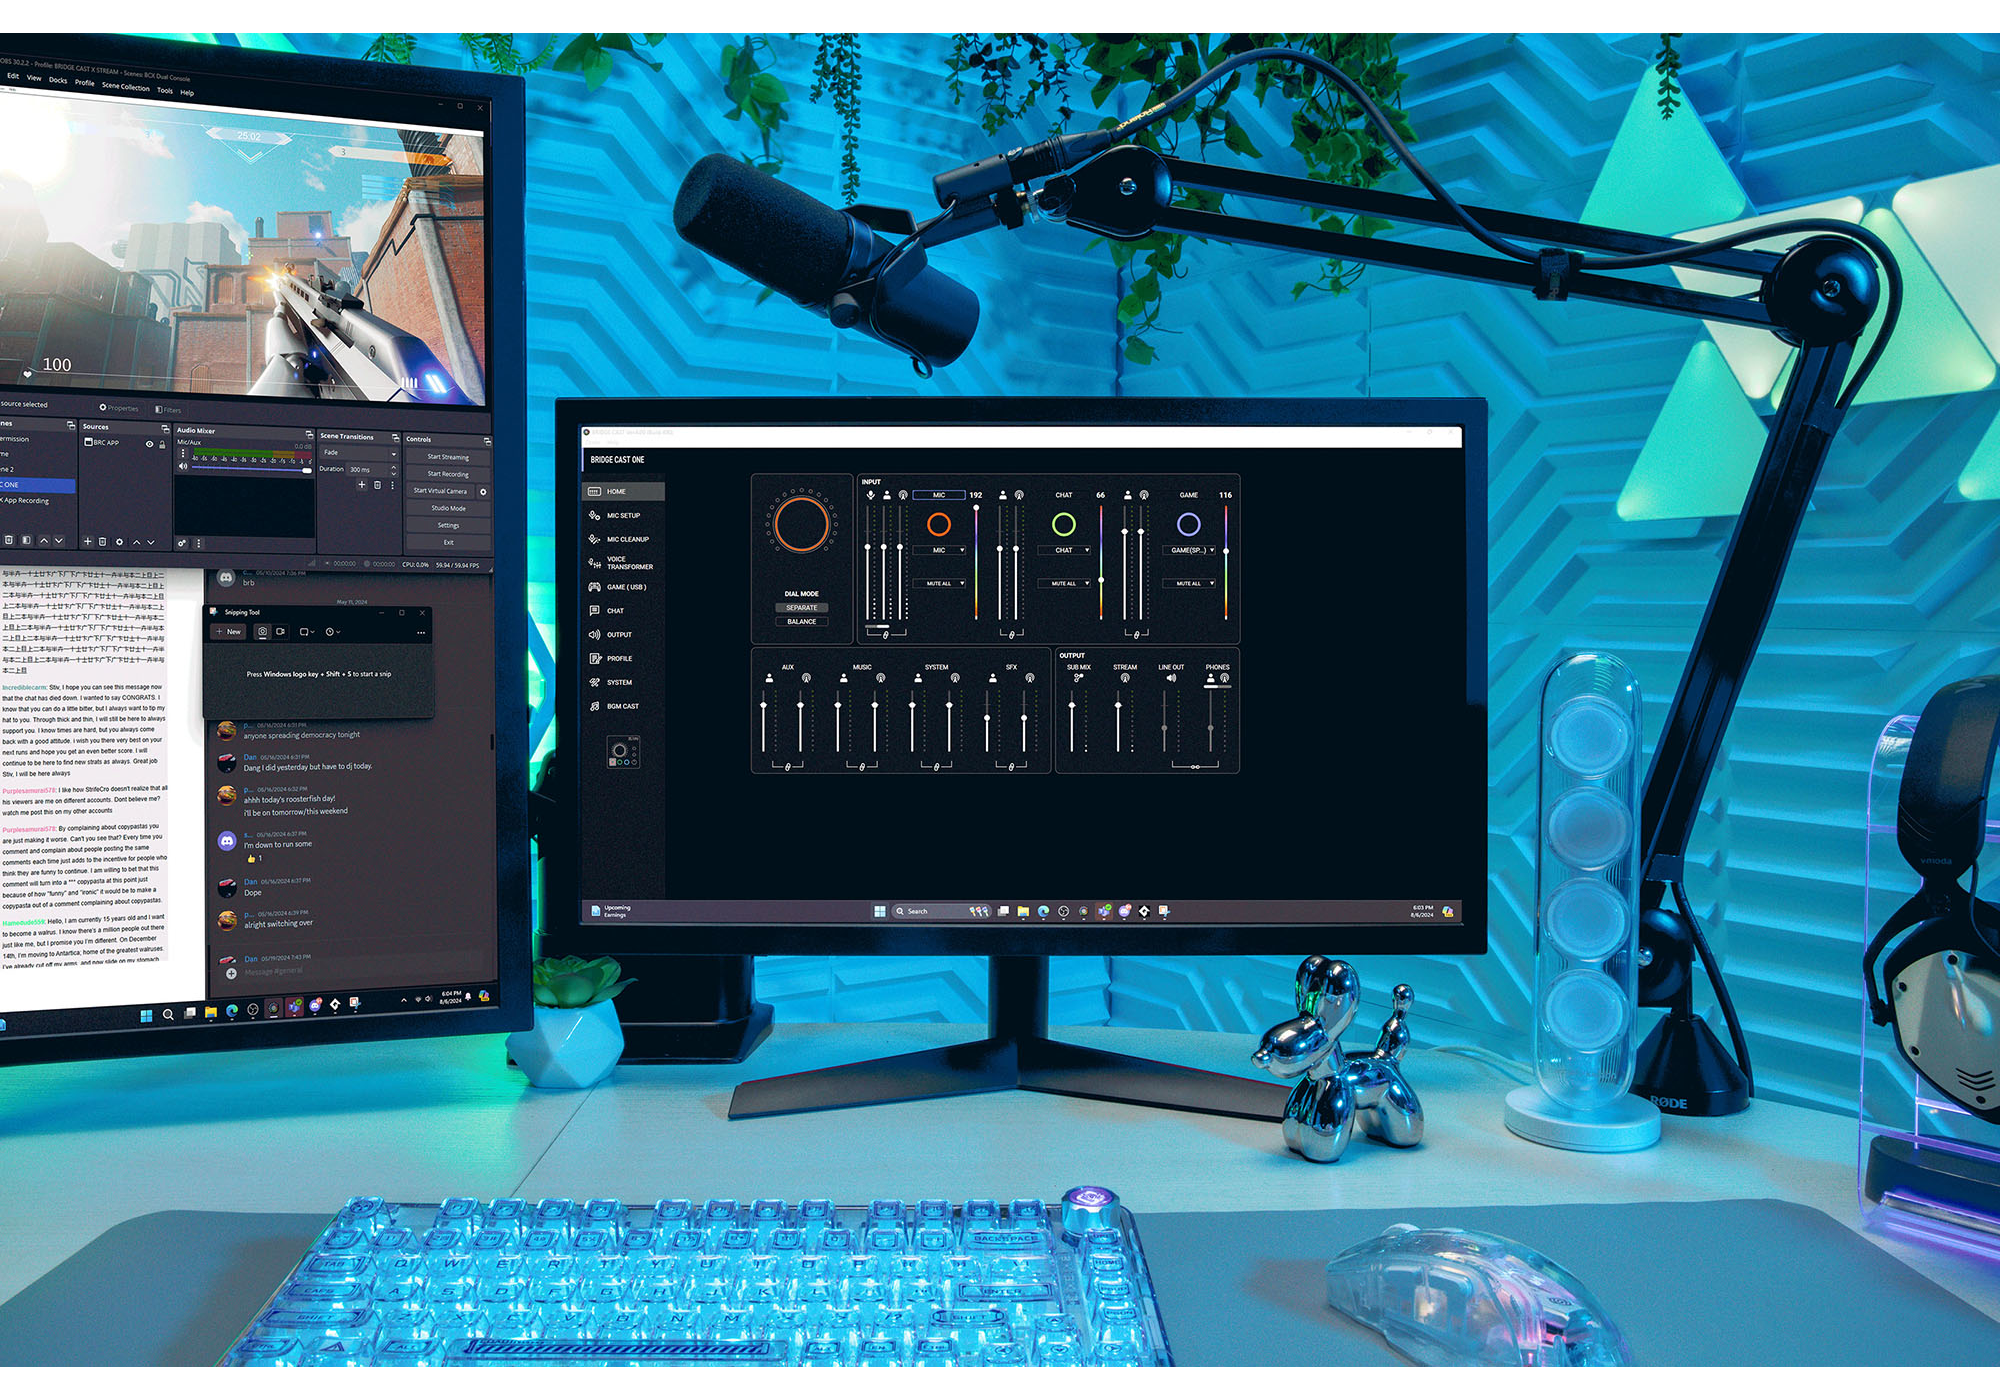Click the virtual camera settings gear in OBS Controls

click(x=483, y=492)
